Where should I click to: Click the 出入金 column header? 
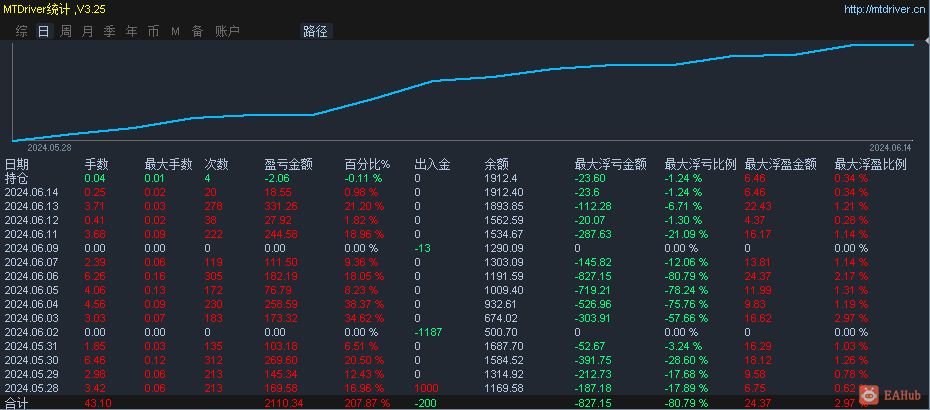[x=432, y=165]
